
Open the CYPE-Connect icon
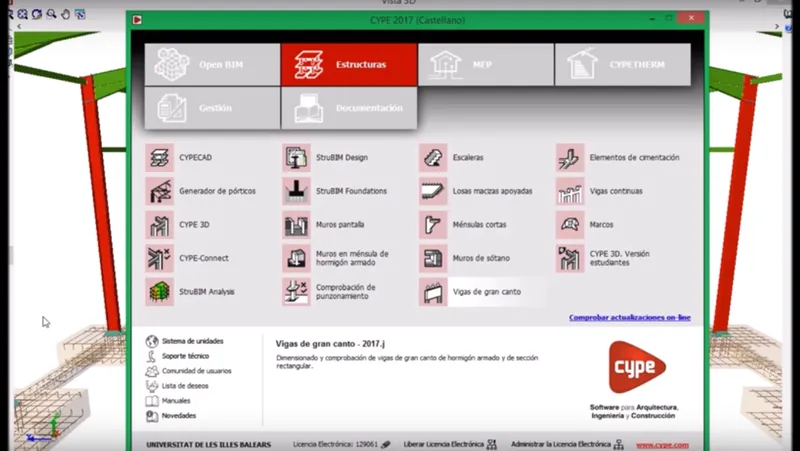pos(160,258)
